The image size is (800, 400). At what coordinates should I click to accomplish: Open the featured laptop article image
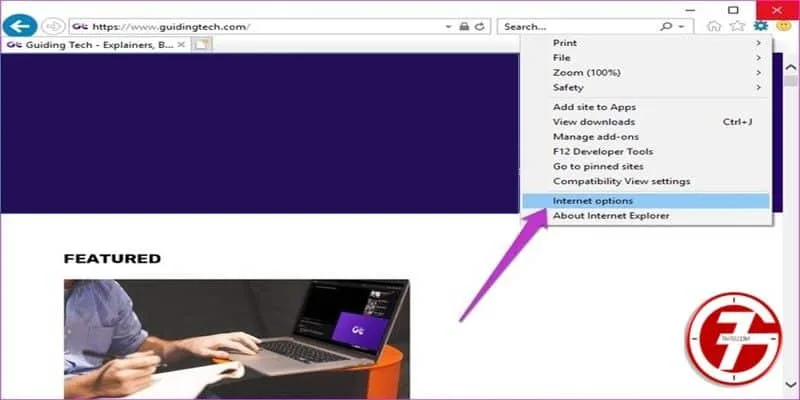coord(237,339)
